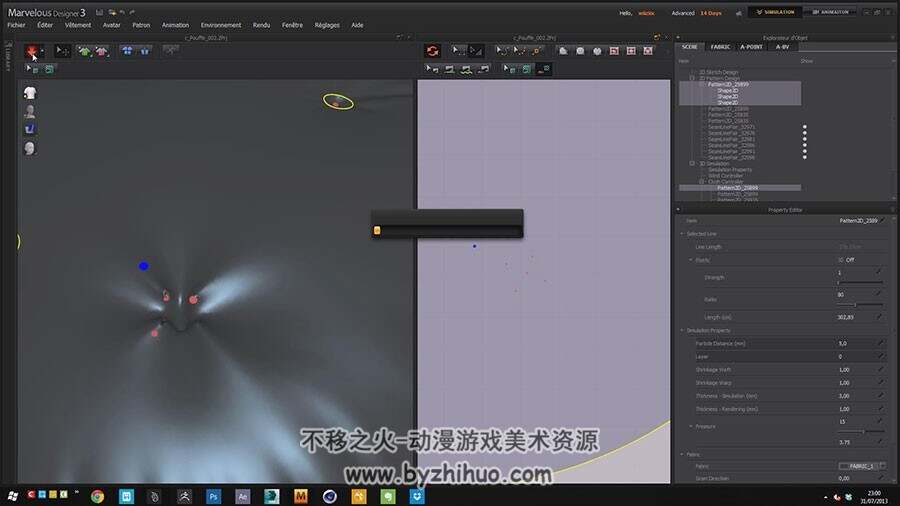
Task: Open the Environnement menu
Action: tap(221, 25)
